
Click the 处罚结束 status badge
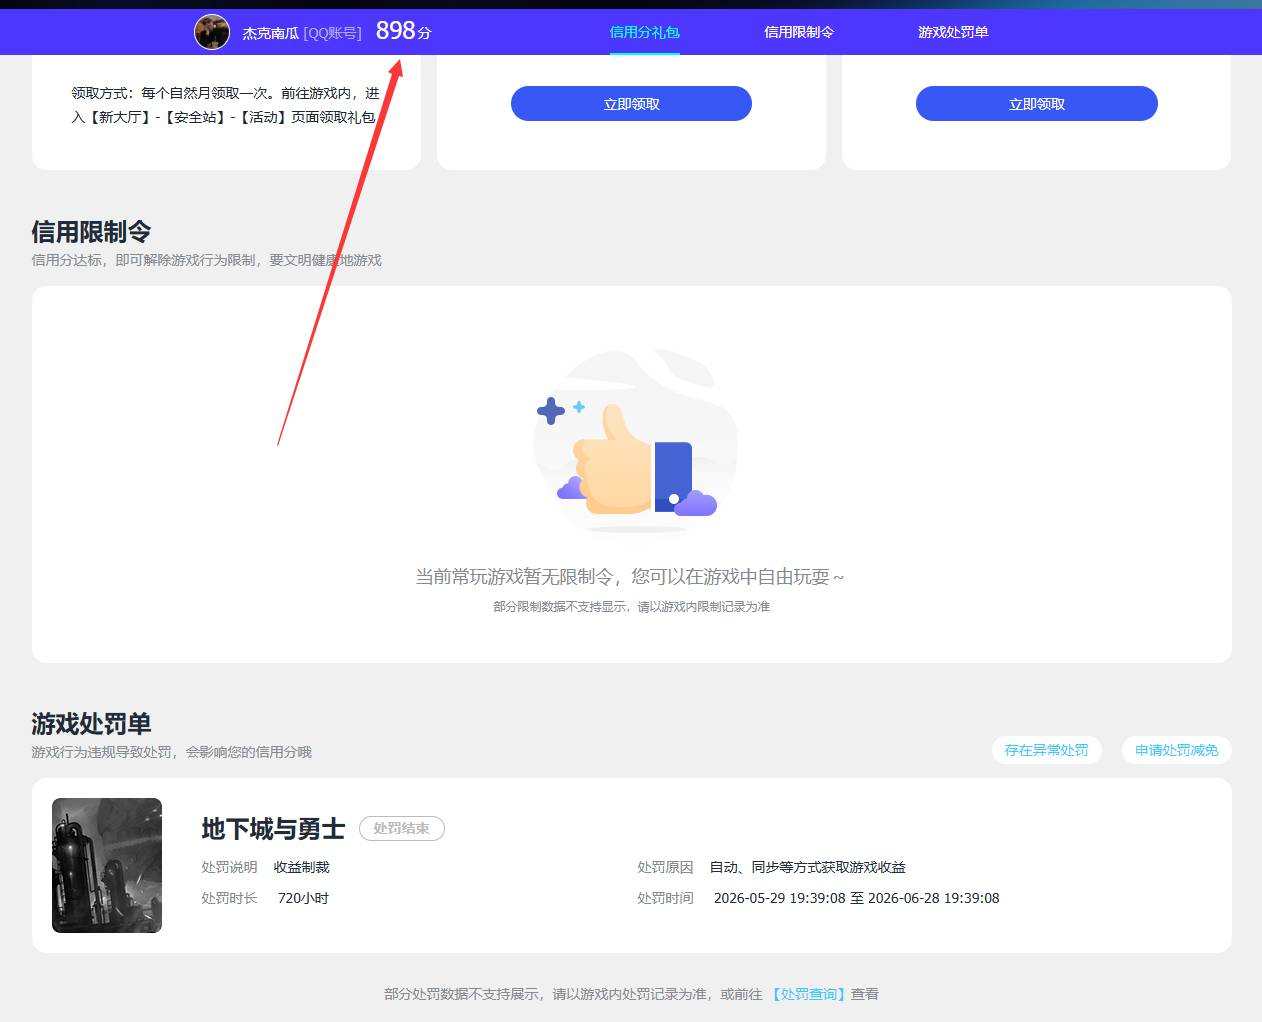(x=402, y=828)
